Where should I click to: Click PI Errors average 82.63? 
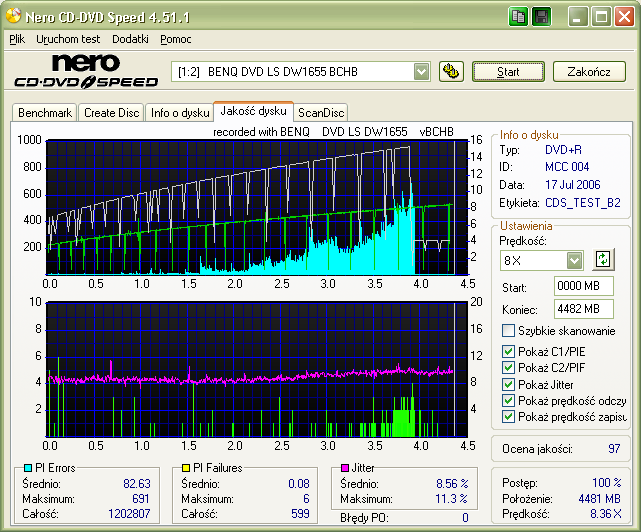click(x=137, y=484)
